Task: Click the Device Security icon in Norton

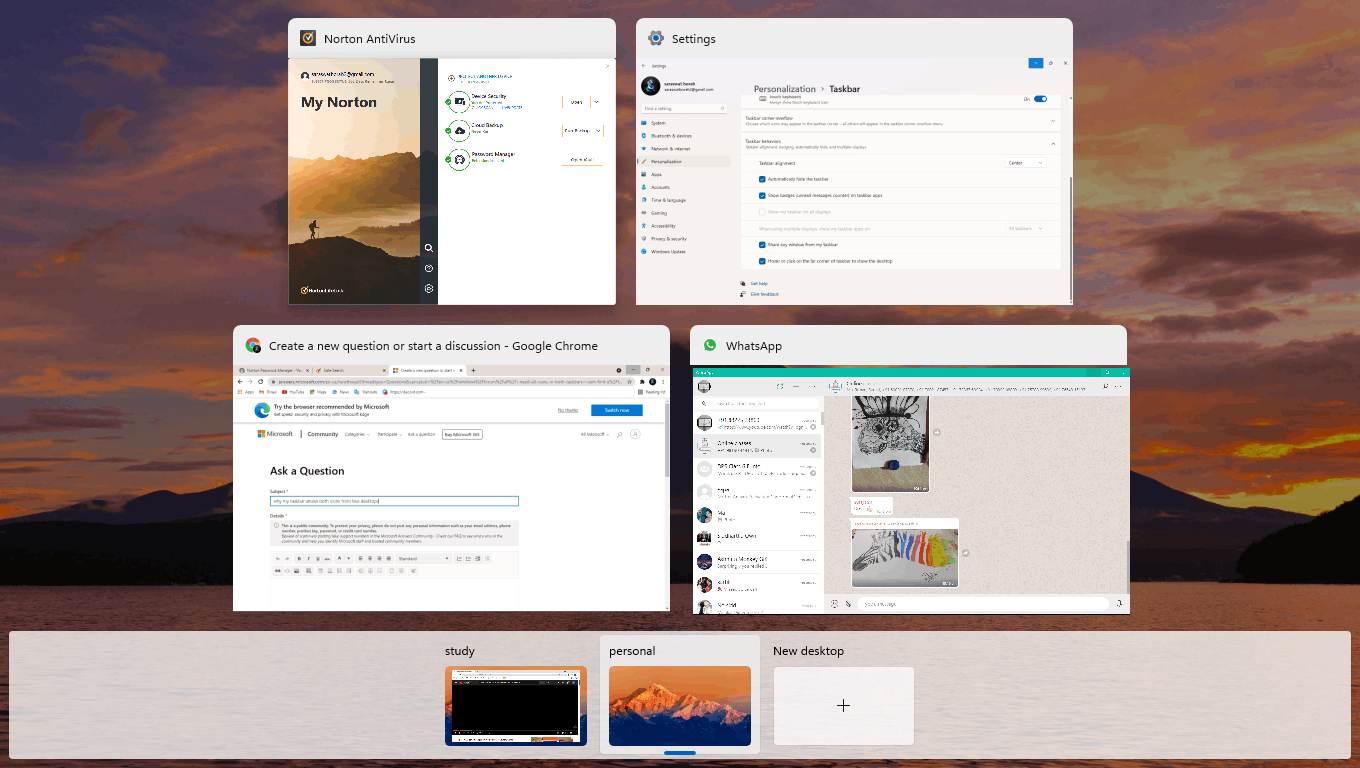Action: 459,100
